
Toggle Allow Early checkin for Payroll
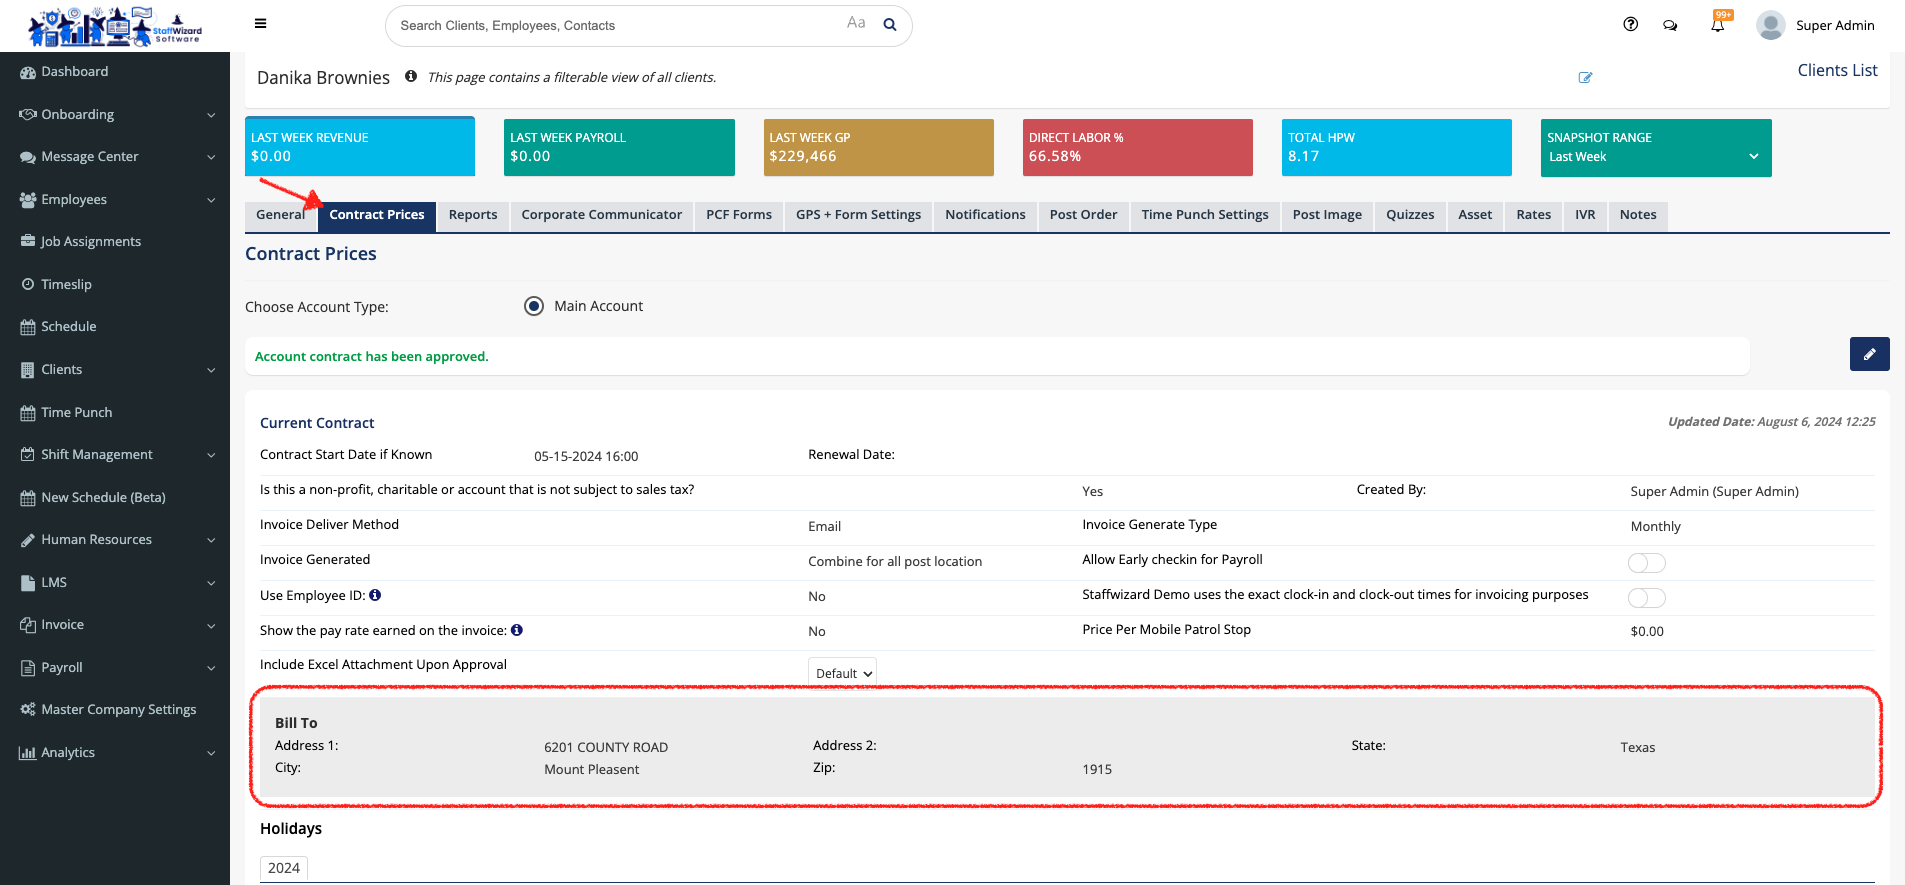[x=1646, y=562]
